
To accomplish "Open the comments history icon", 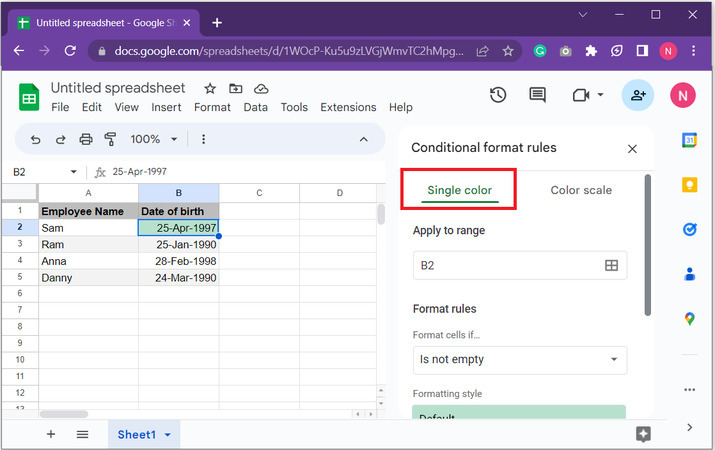I will 538,95.
